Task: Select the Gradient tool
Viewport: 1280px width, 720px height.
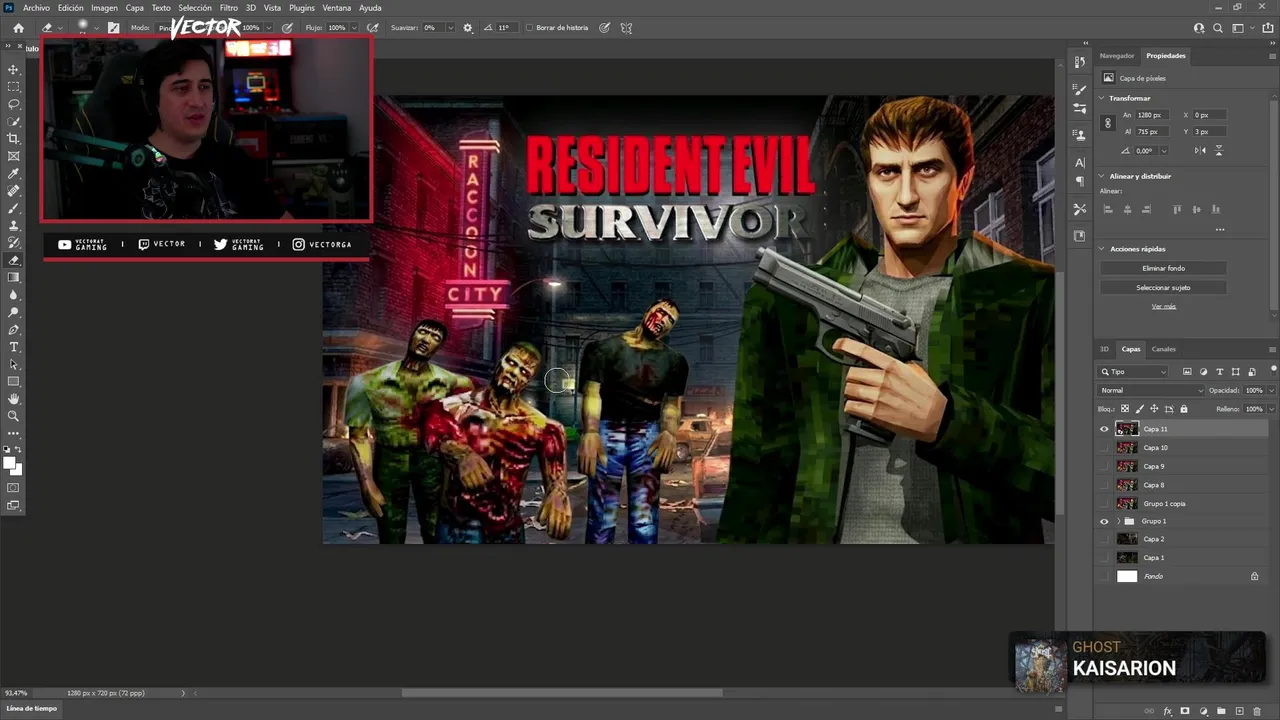Action: [x=14, y=278]
